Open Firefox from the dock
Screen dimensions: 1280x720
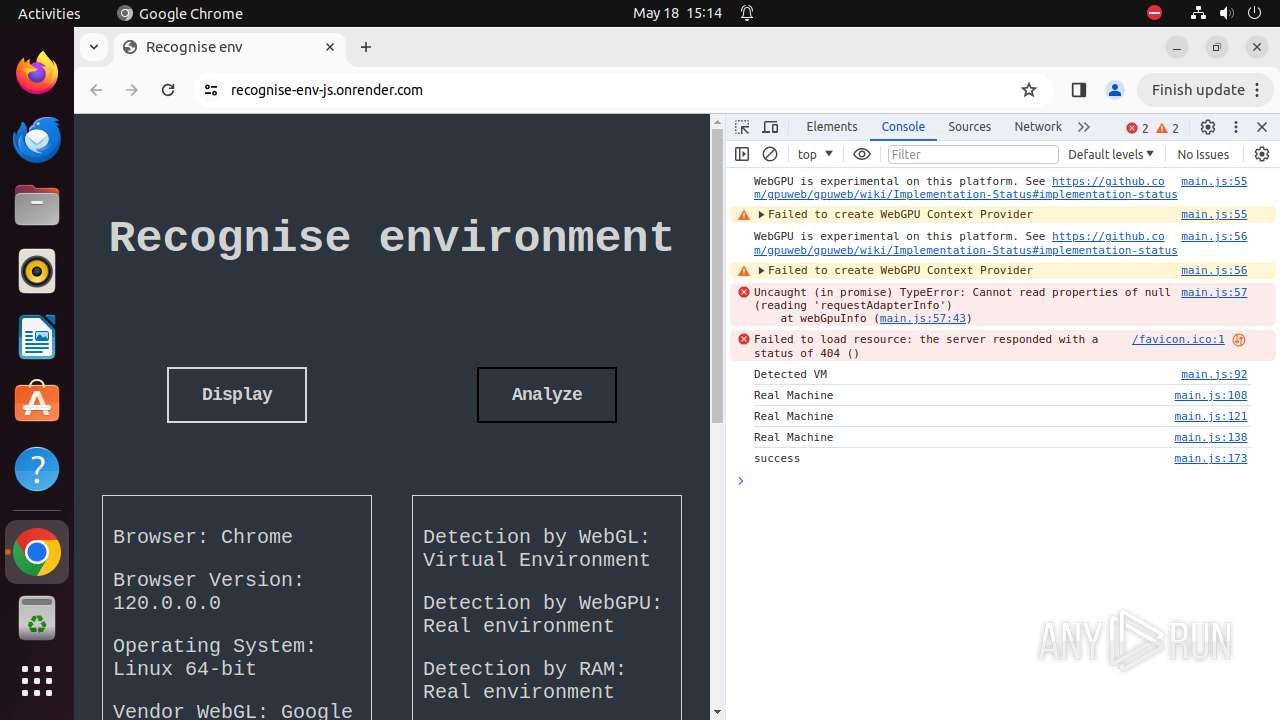37,73
